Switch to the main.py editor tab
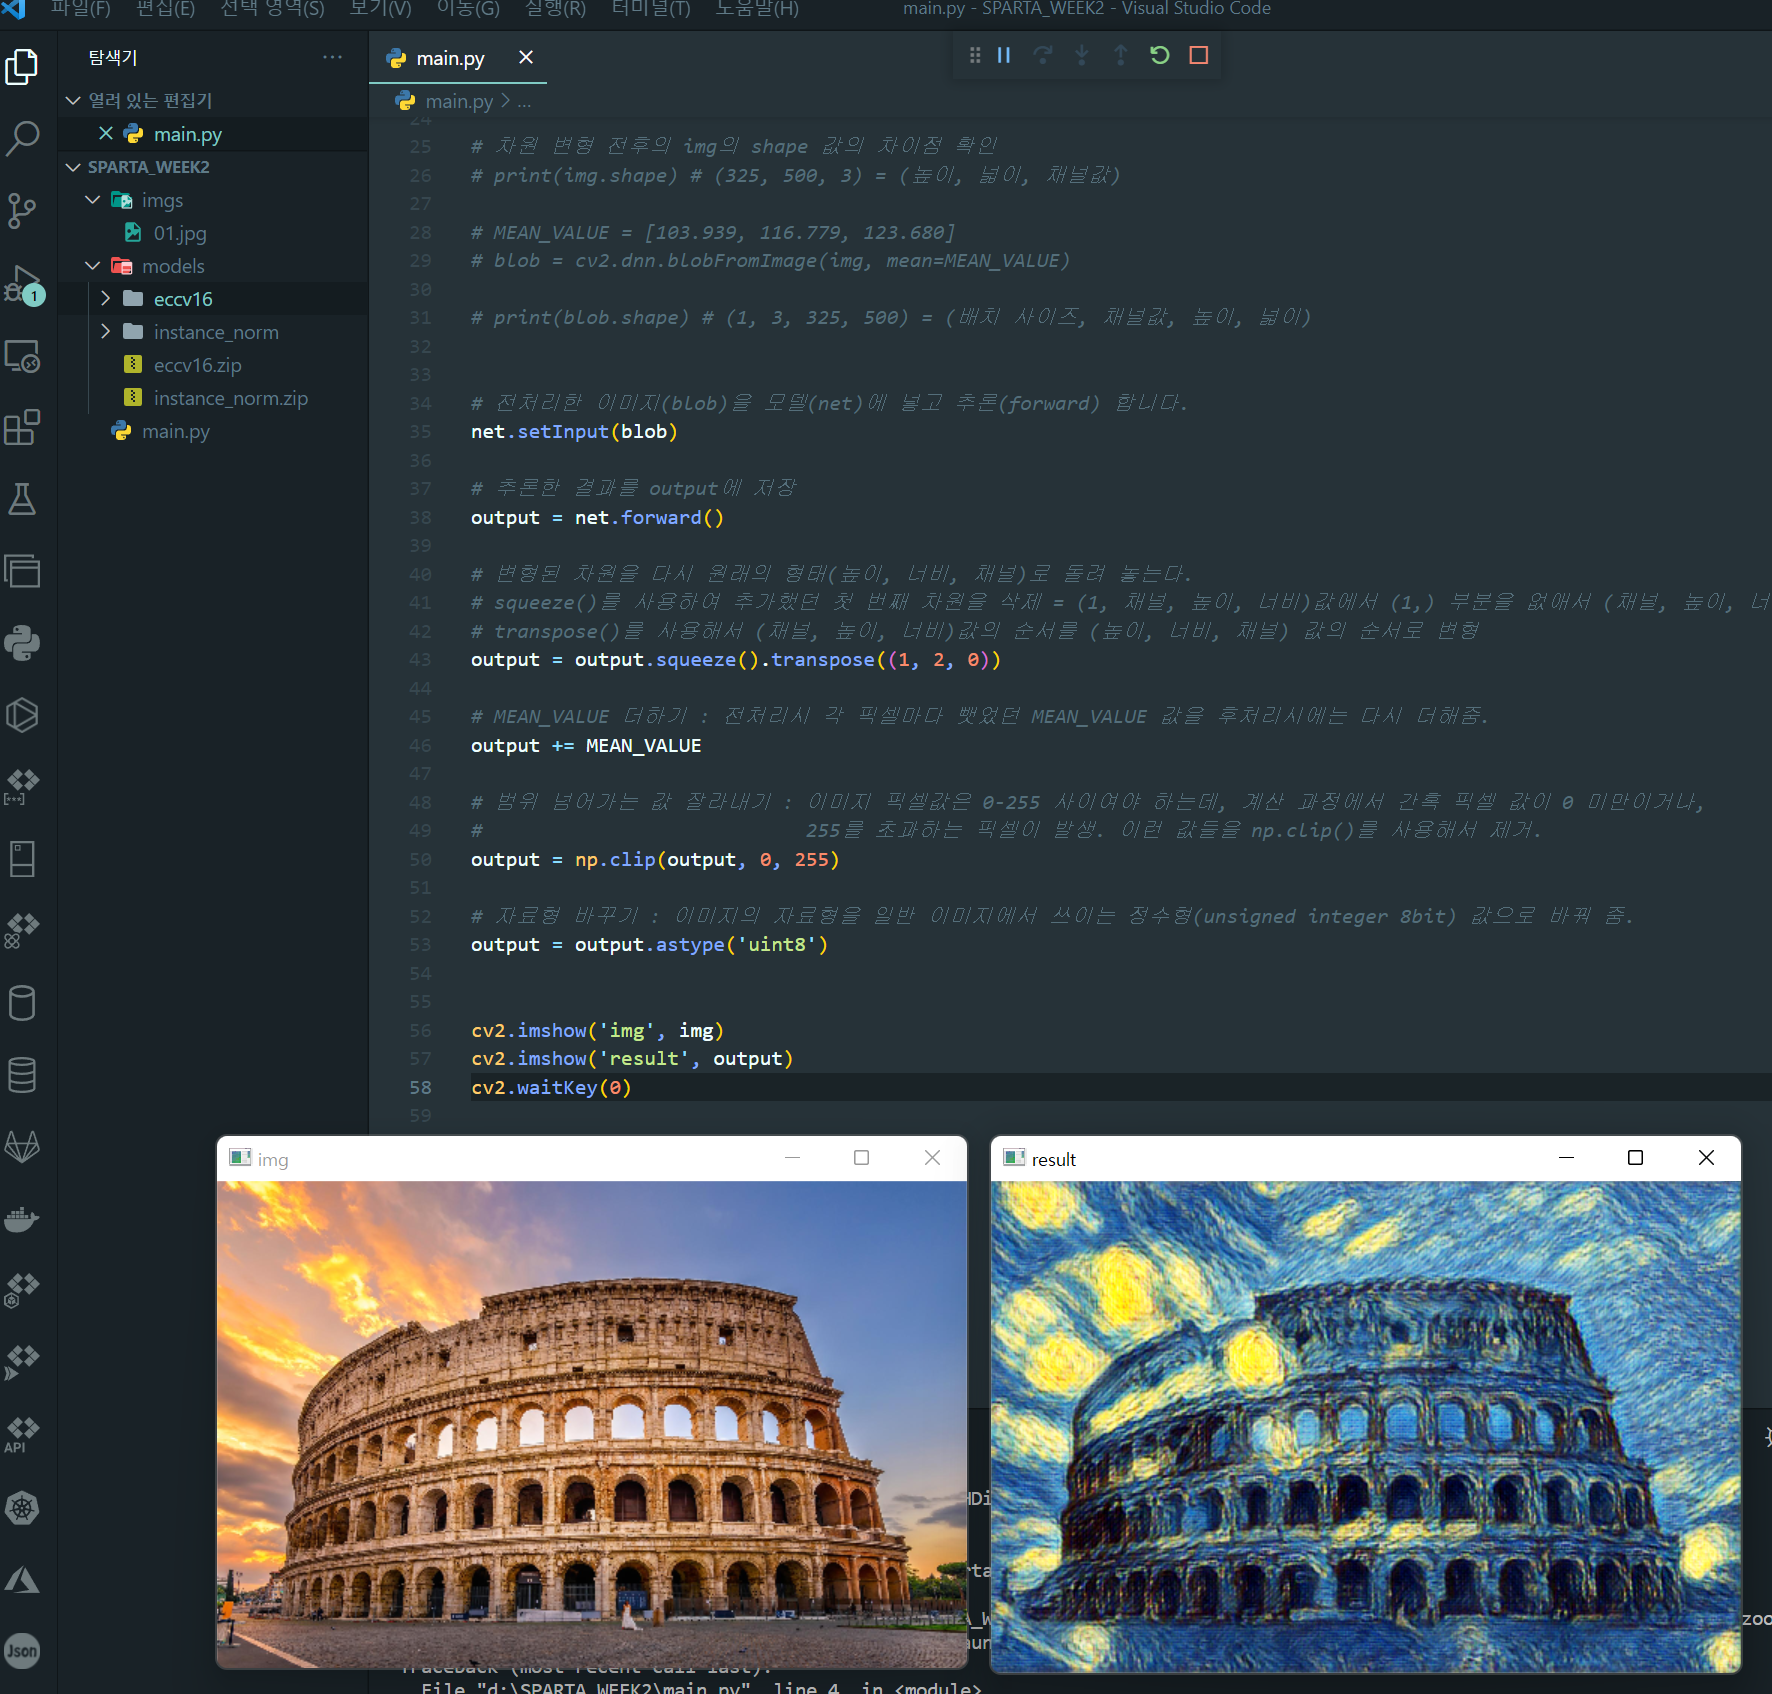 click(450, 58)
